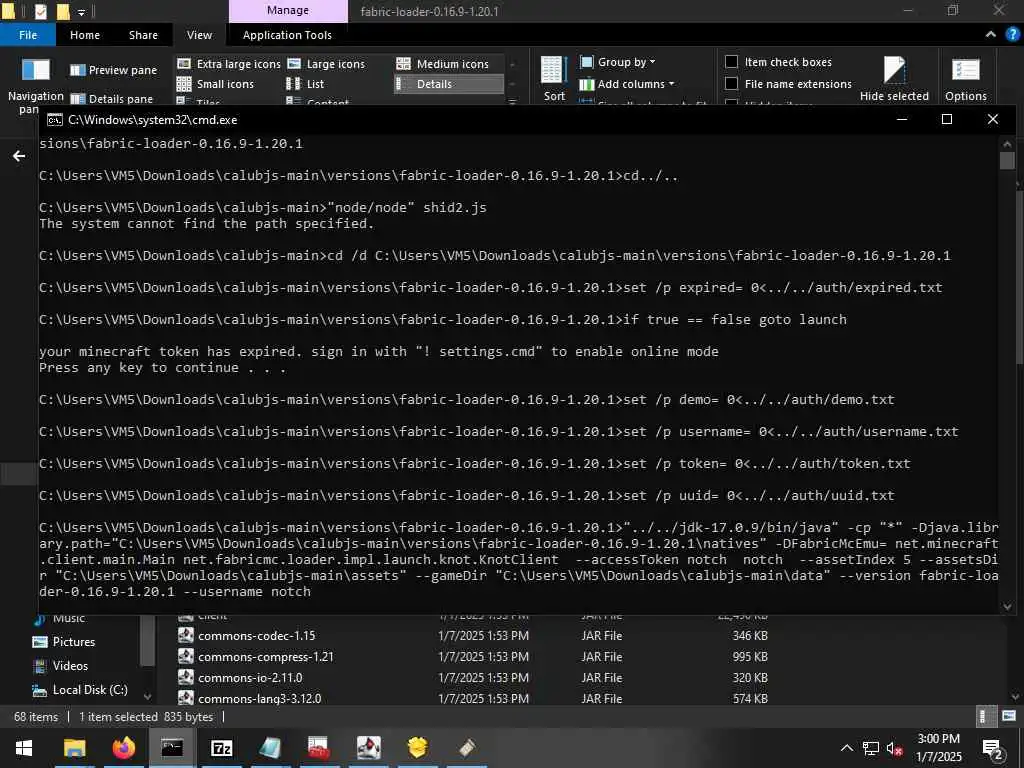Minimize the cmd.exe window
1024x768 pixels.
pos(902,119)
